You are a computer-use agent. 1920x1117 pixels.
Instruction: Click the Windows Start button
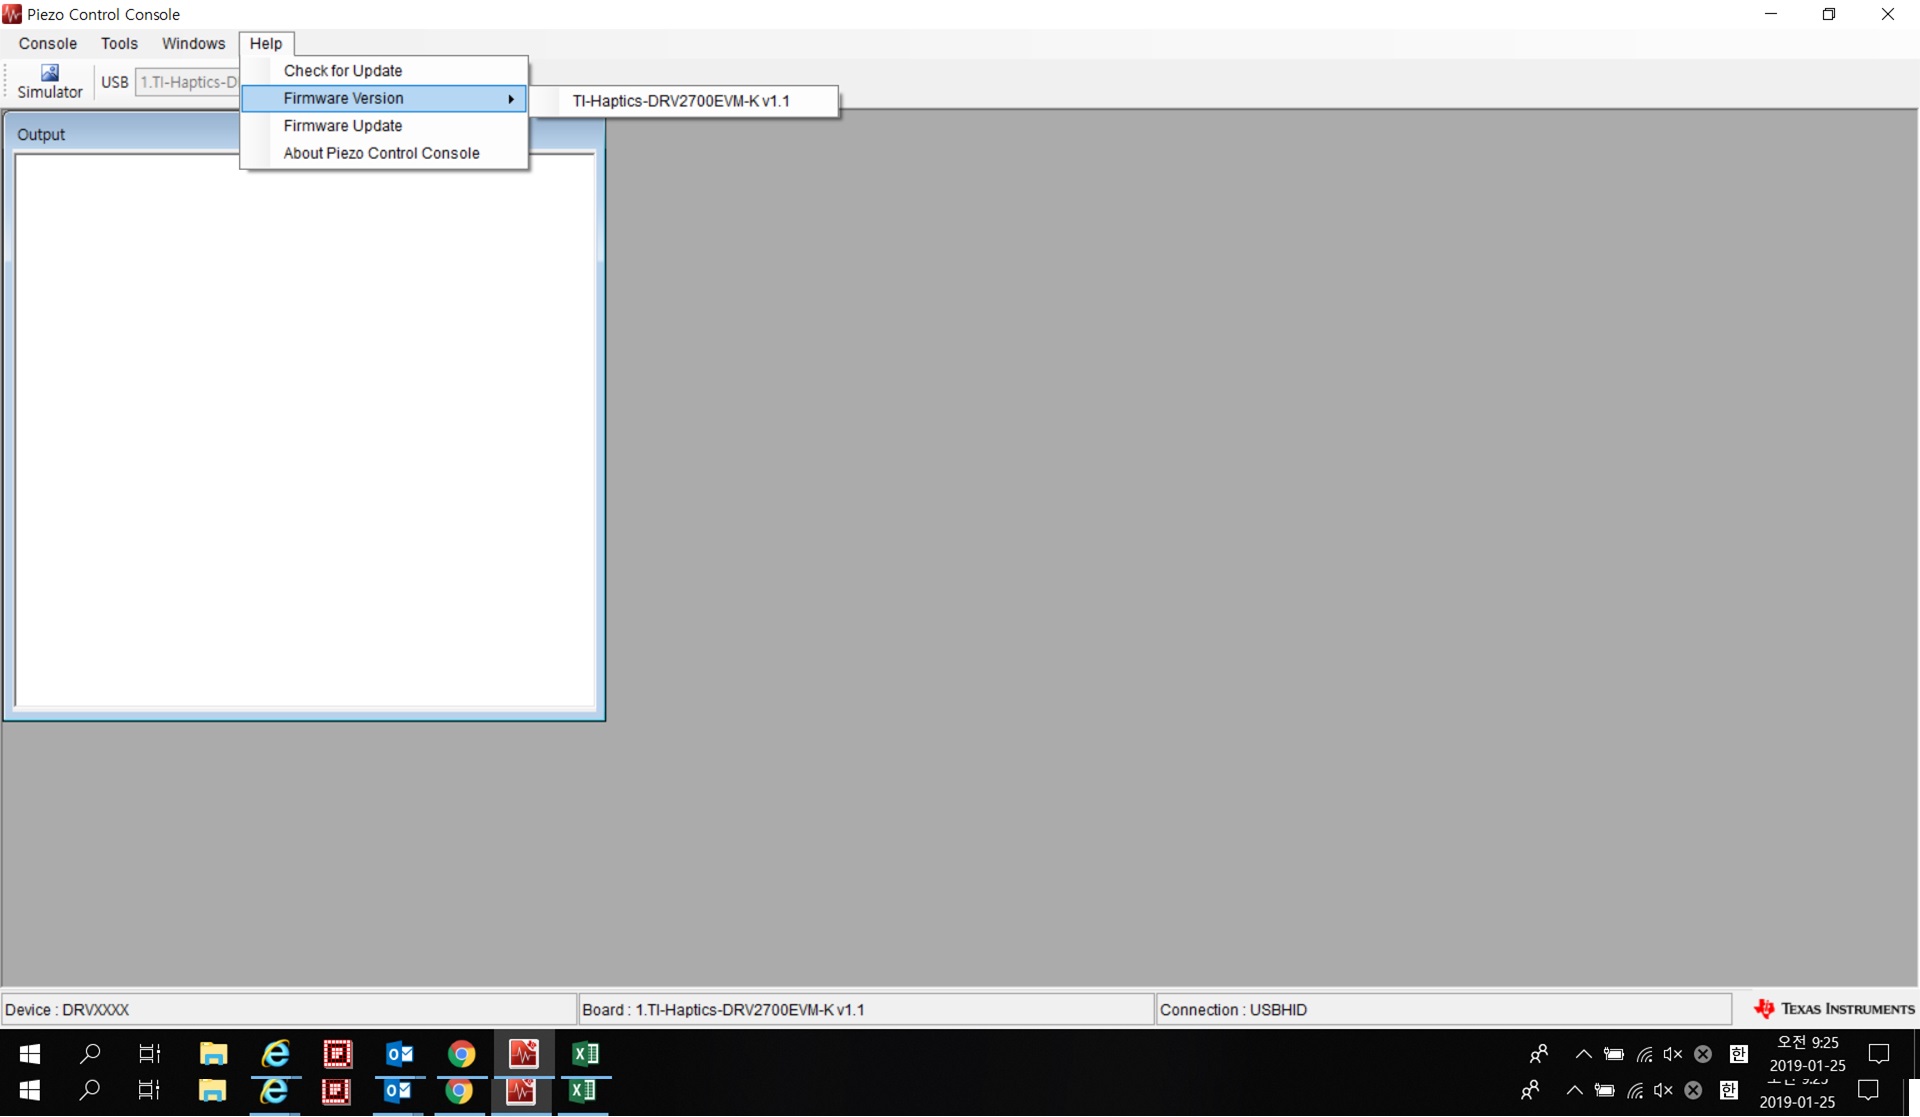click(x=30, y=1053)
